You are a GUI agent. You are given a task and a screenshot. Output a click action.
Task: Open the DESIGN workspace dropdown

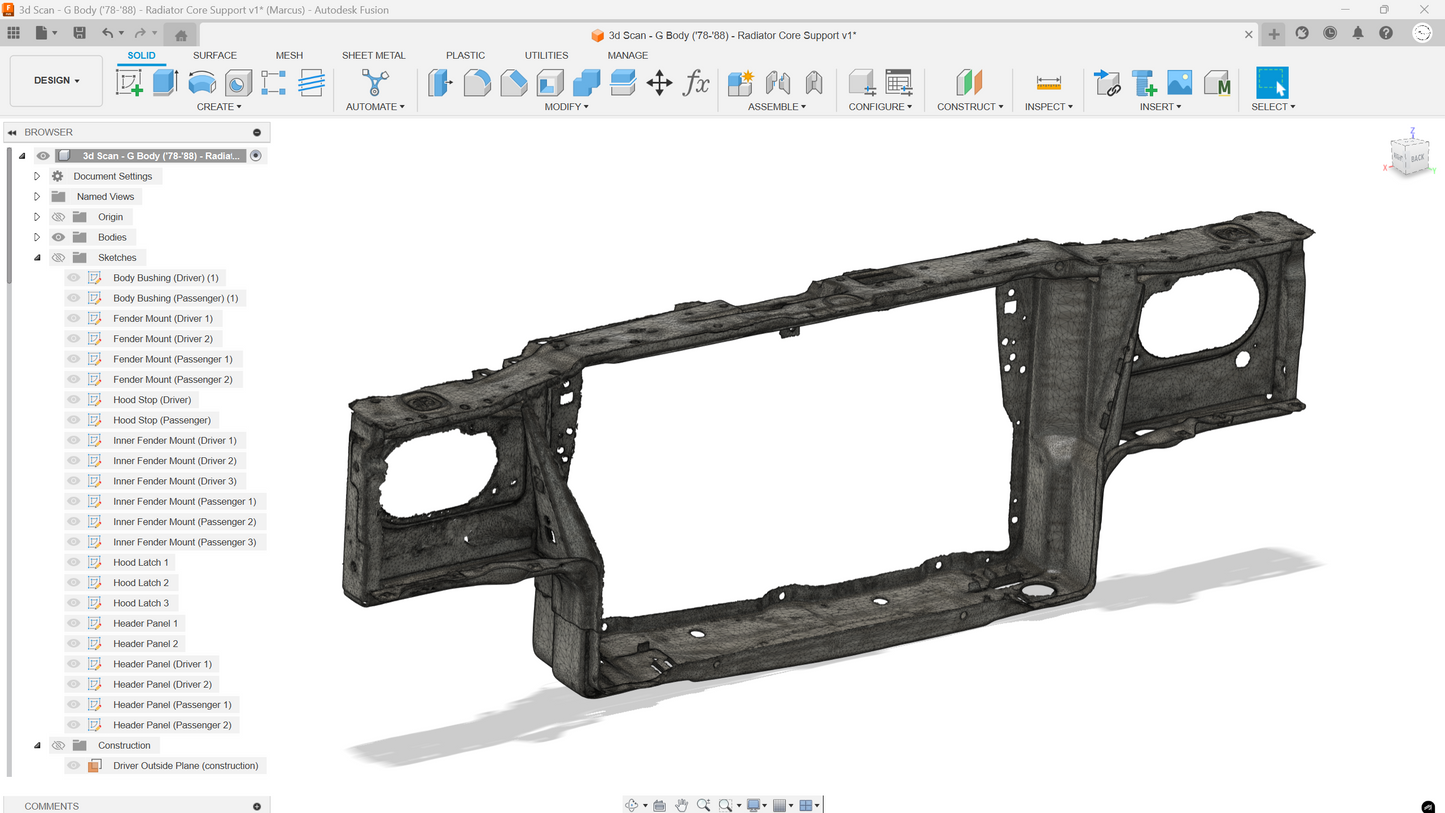pyautogui.click(x=56, y=80)
